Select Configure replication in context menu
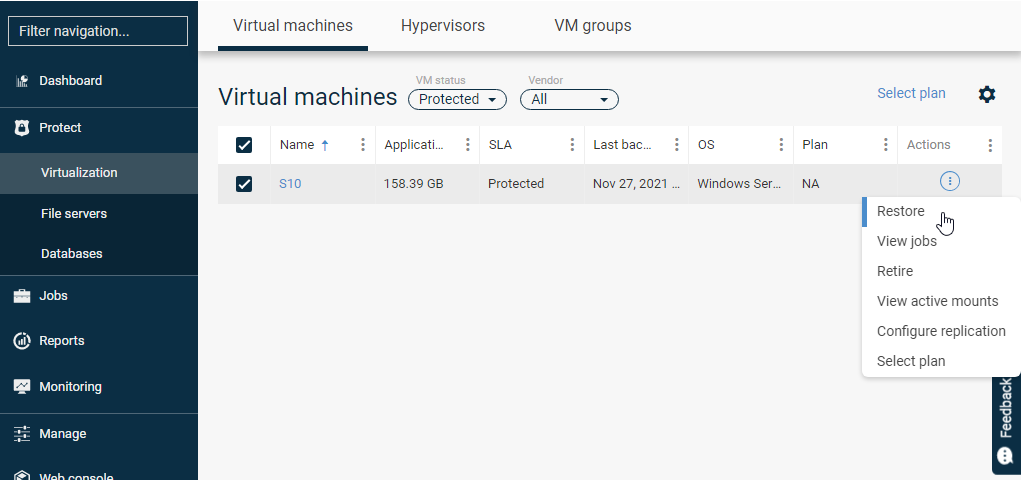The height and width of the screenshot is (480, 1021). (940, 331)
